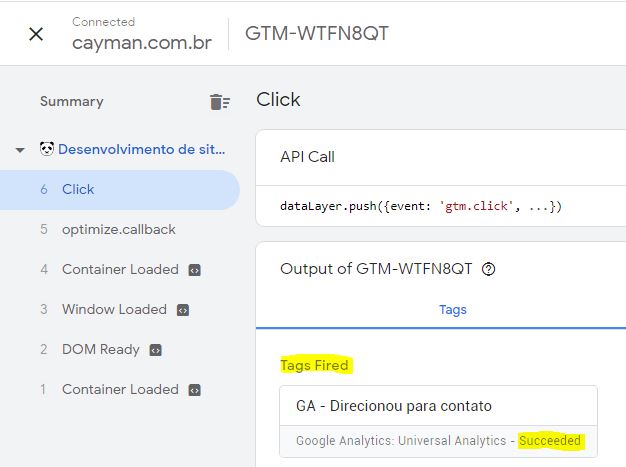Select event 5 optimize.callback

tap(119, 230)
